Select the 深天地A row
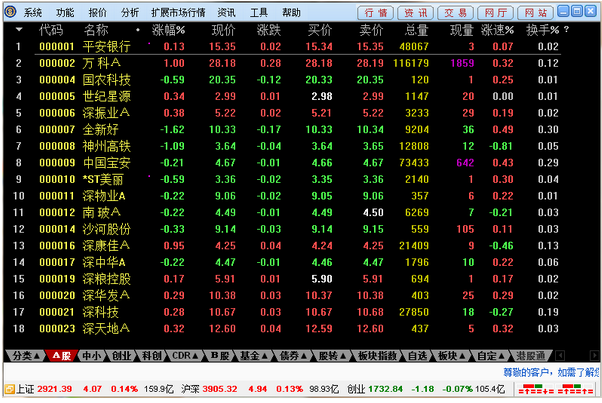This screenshot has height=403, width=602. 286,329
